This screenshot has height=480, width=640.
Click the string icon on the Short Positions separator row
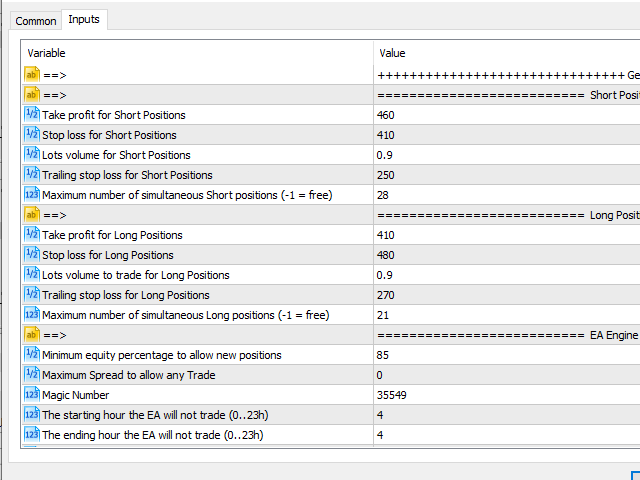click(32, 94)
